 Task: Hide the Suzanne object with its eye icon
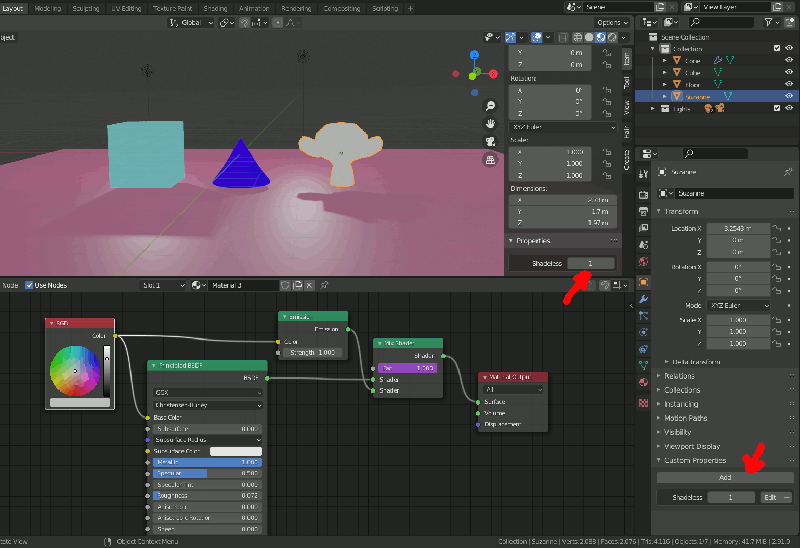(789, 96)
